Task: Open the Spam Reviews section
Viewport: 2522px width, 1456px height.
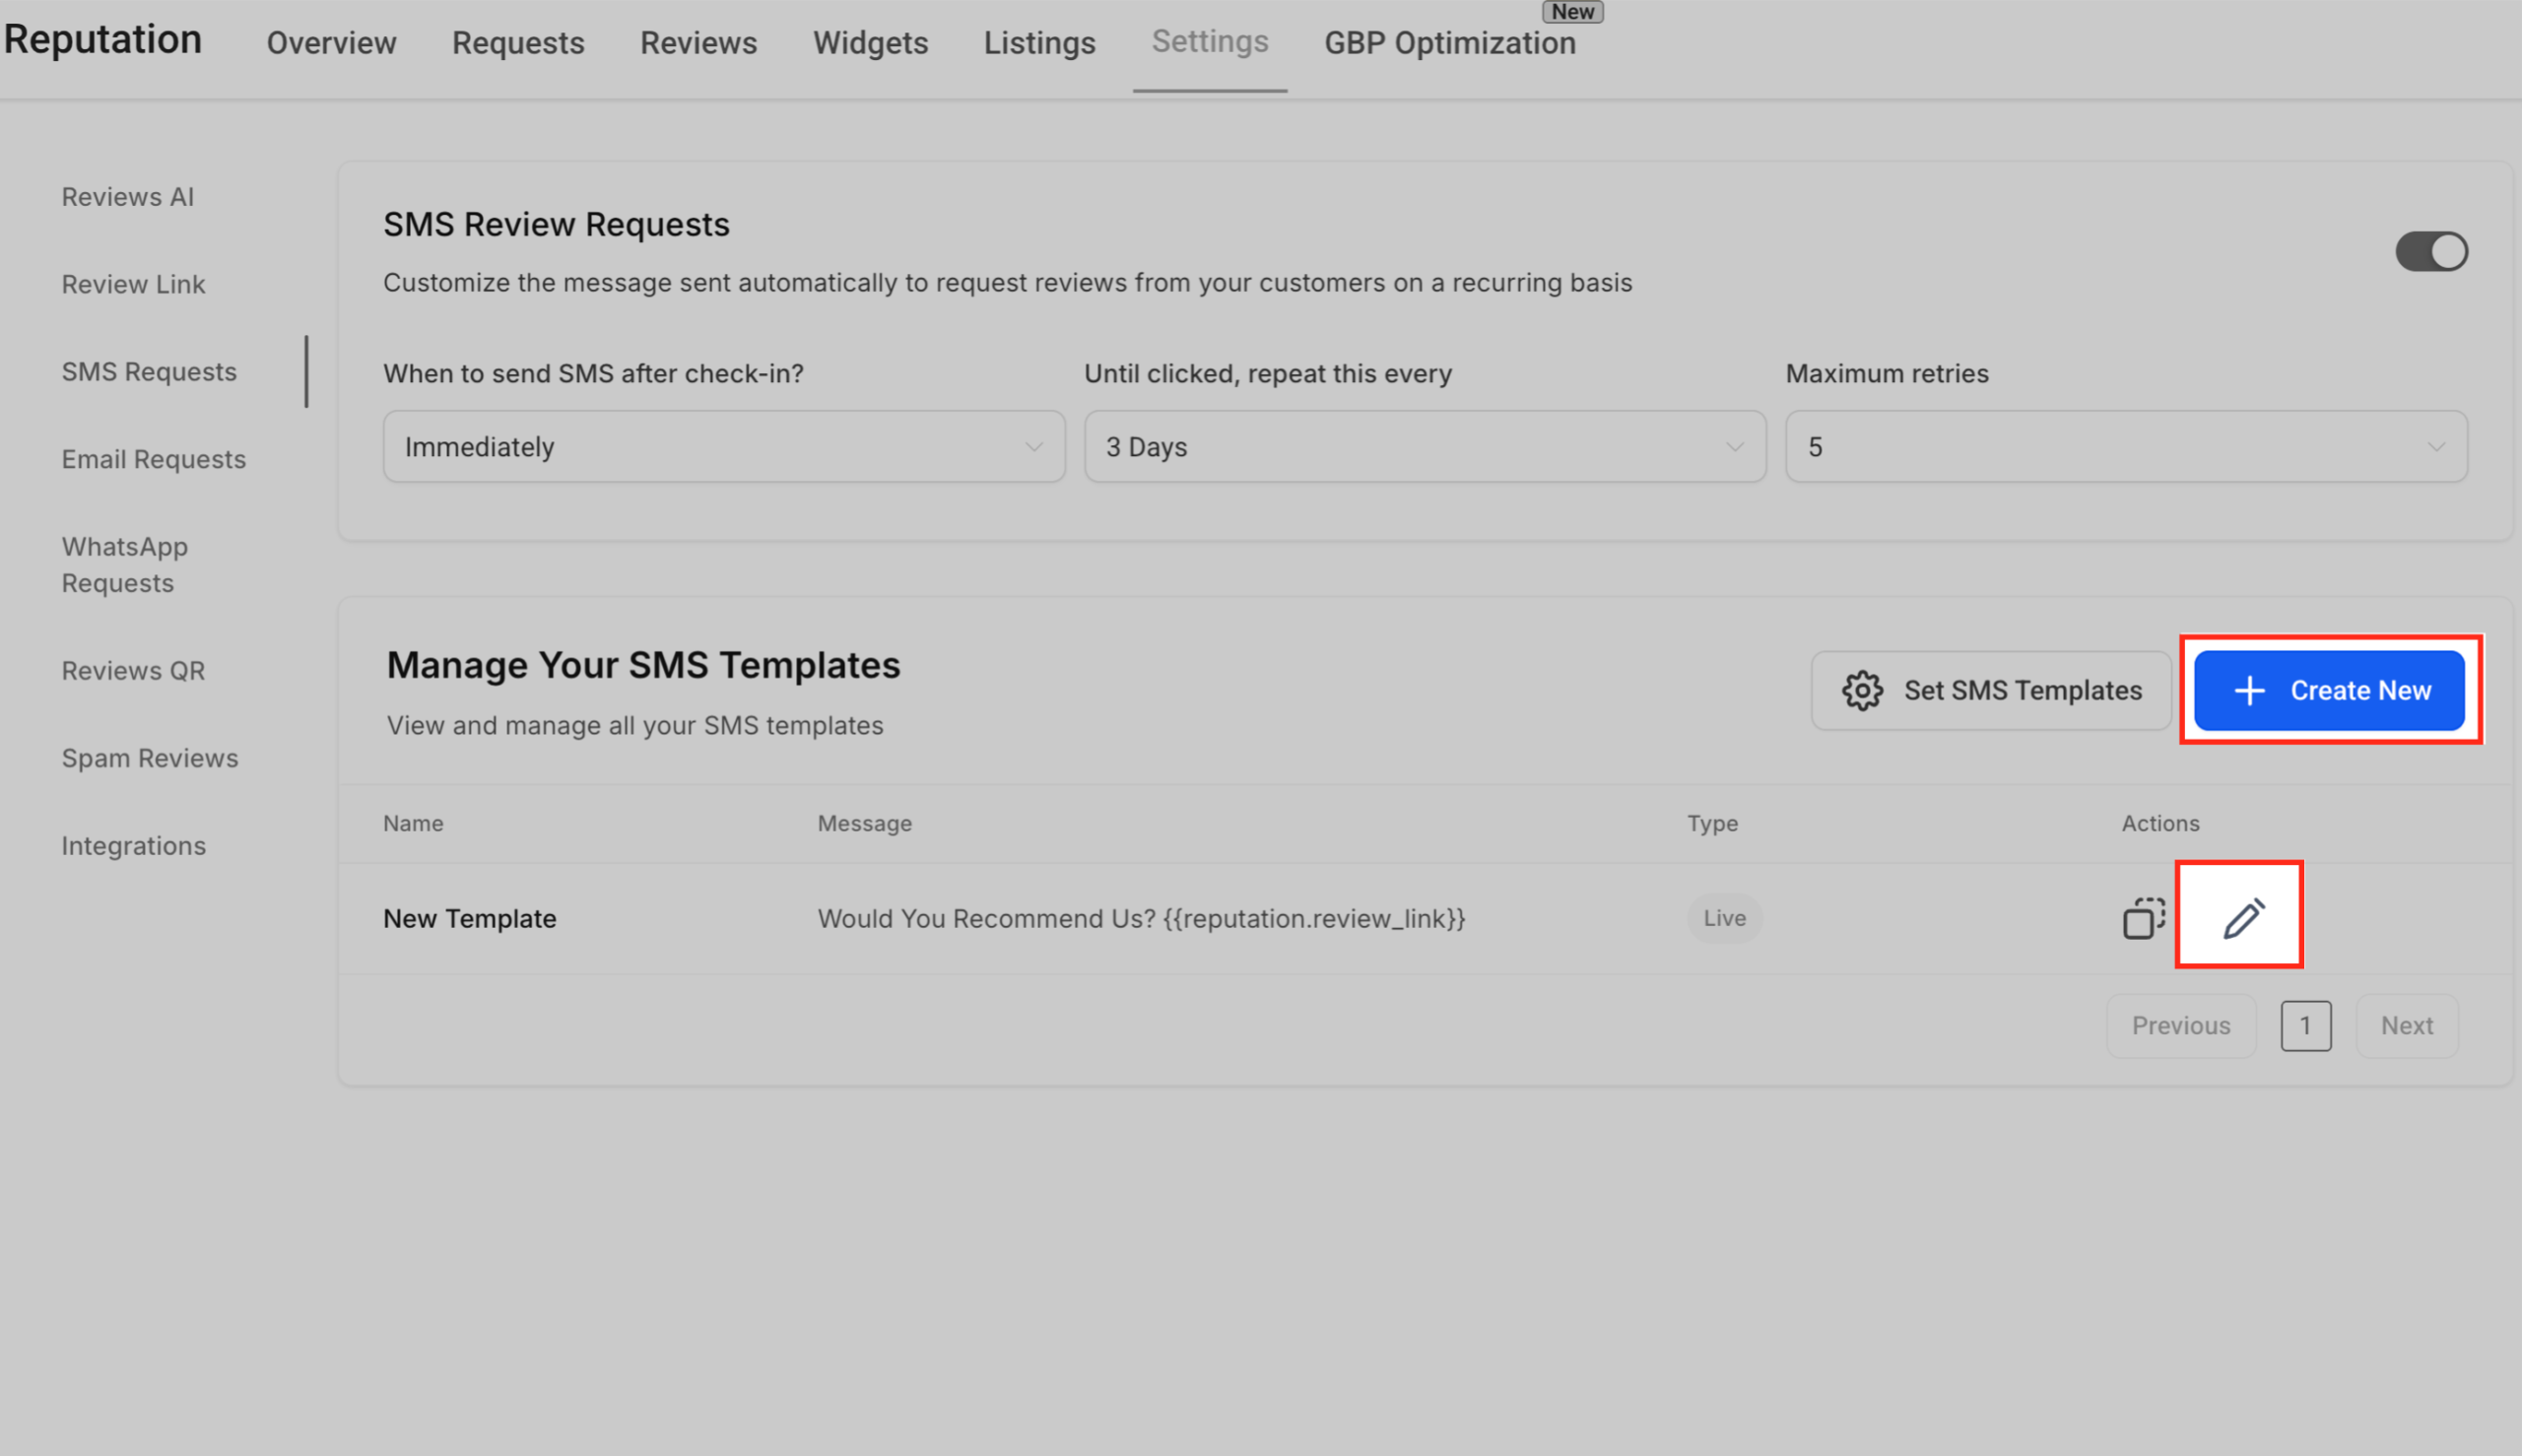Action: 150,758
